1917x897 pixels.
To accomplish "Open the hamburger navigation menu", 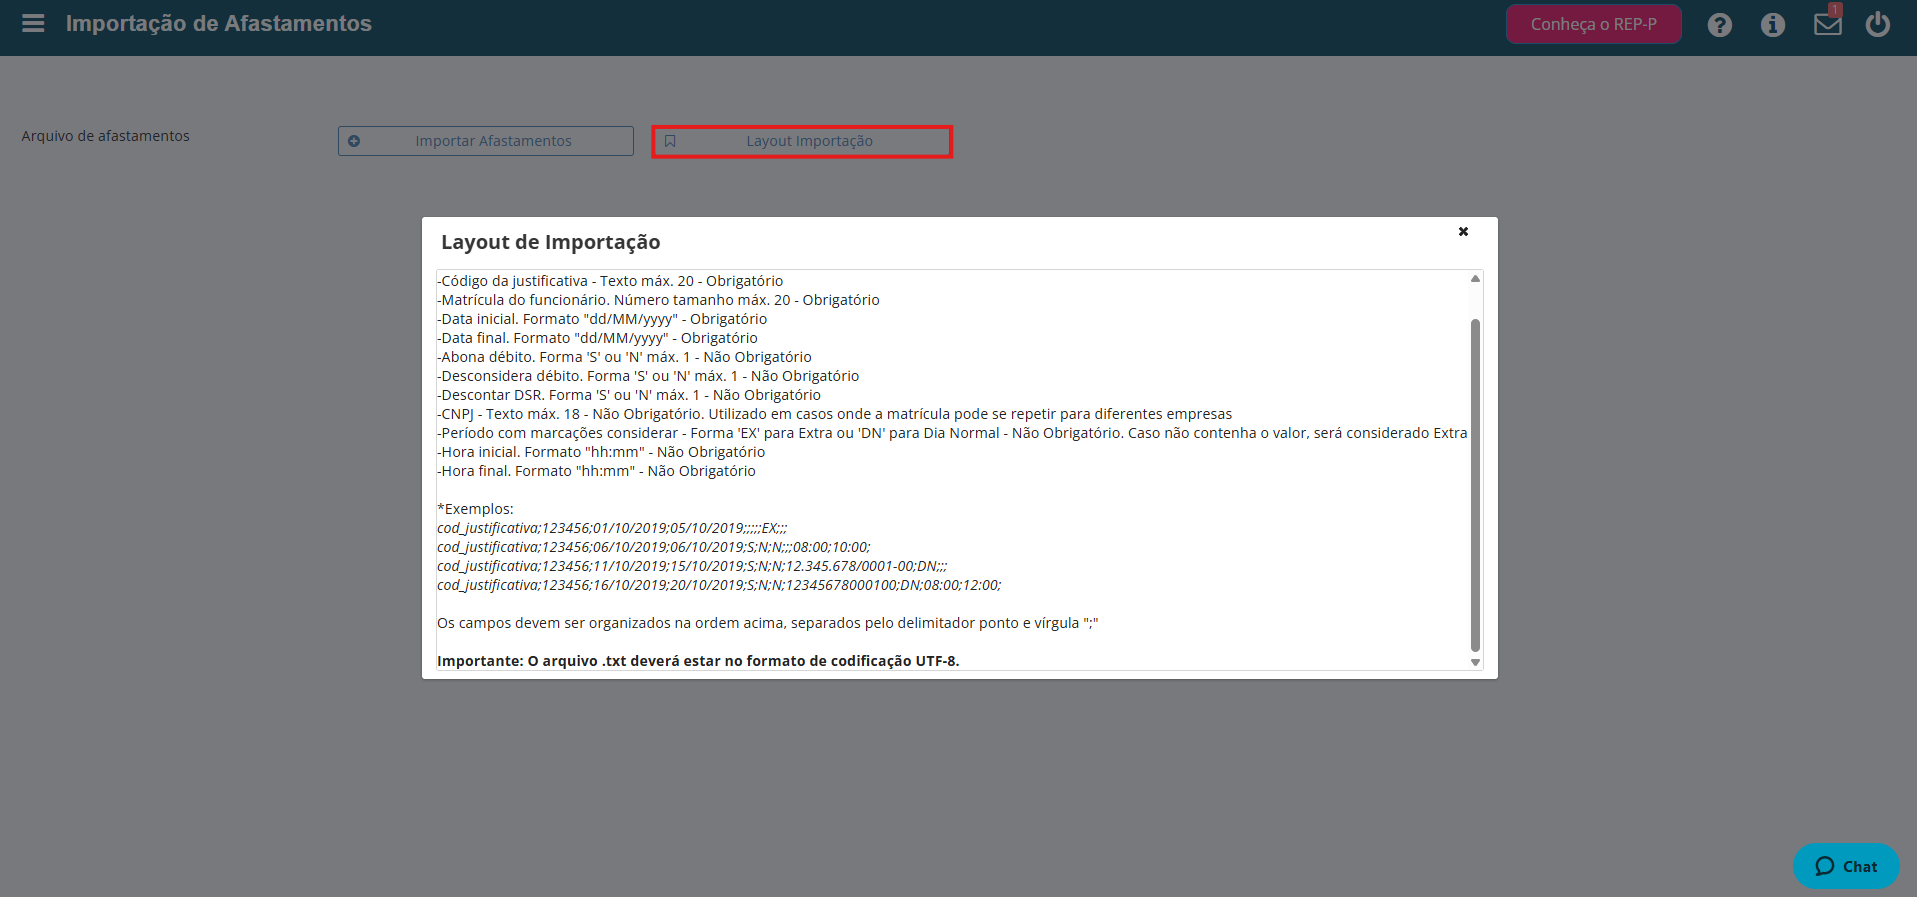I will [x=33, y=23].
